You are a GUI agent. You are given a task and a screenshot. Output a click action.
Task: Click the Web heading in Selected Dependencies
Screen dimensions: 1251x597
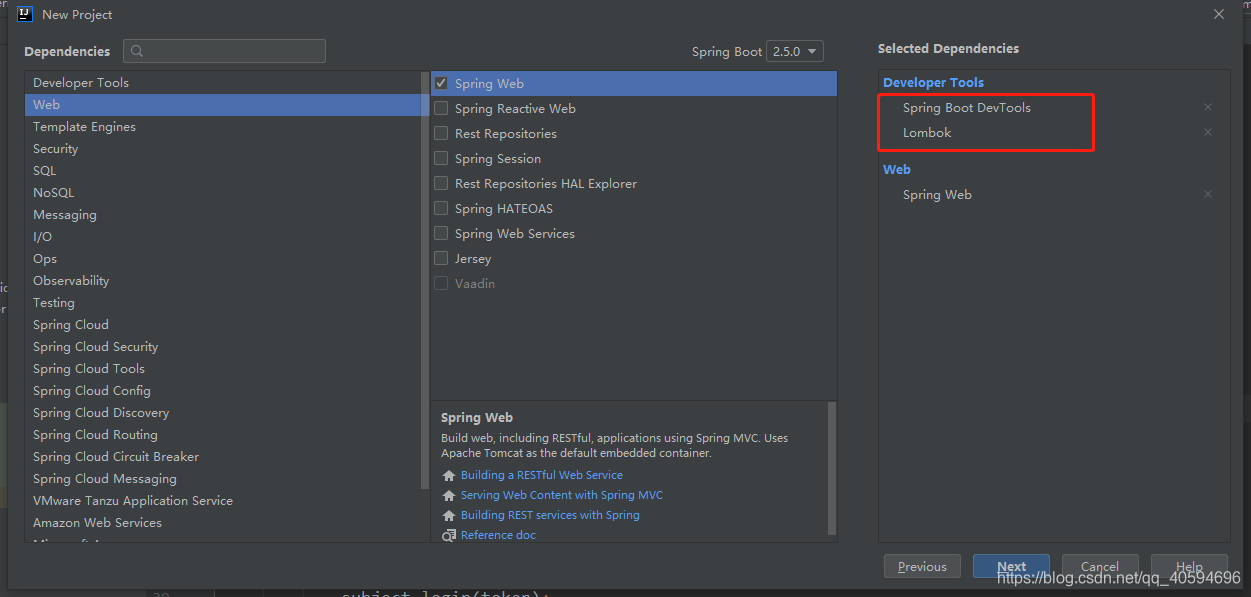(x=897, y=169)
